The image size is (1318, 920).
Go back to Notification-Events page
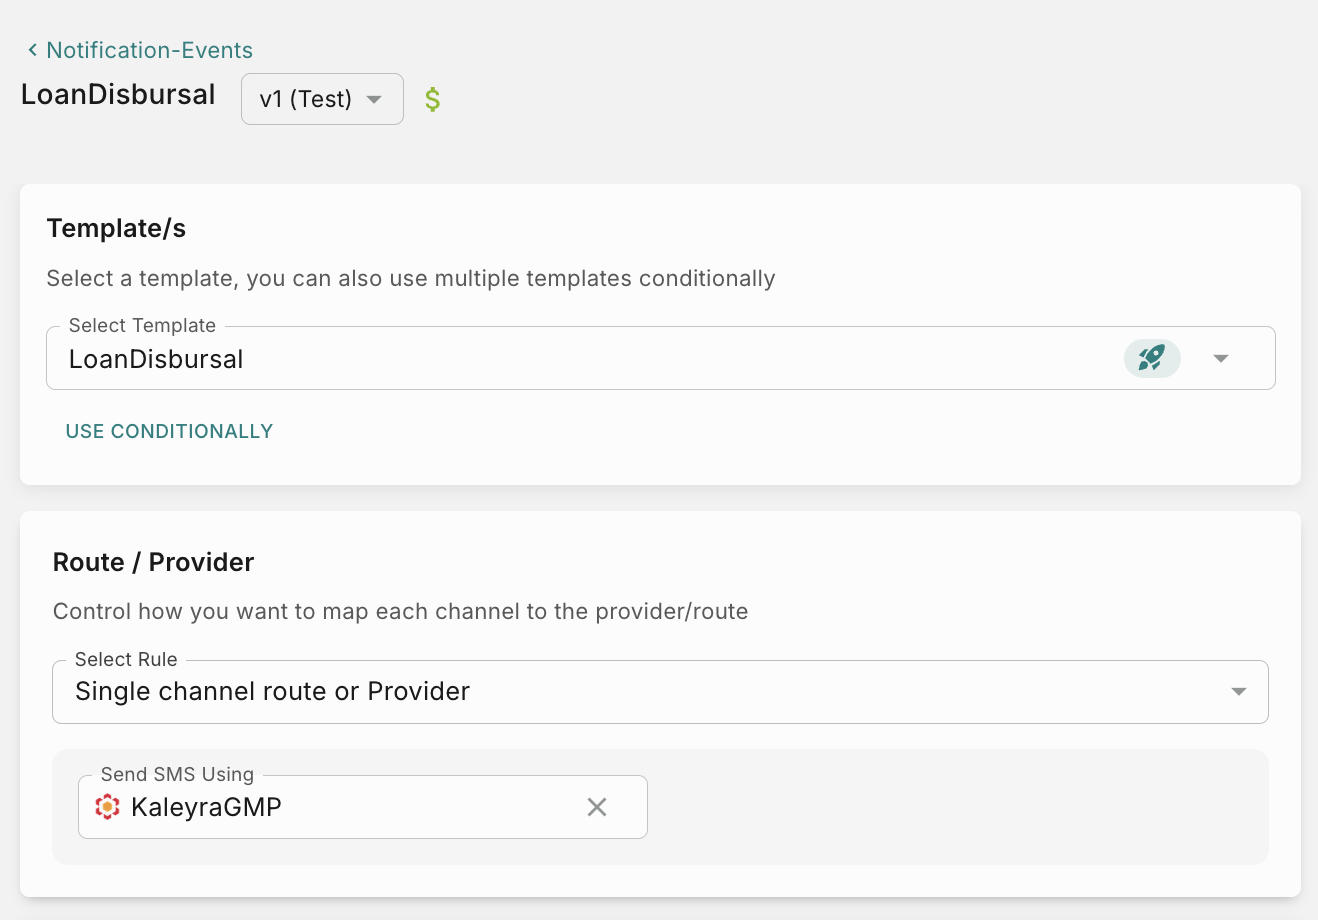(x=149, y=50)
